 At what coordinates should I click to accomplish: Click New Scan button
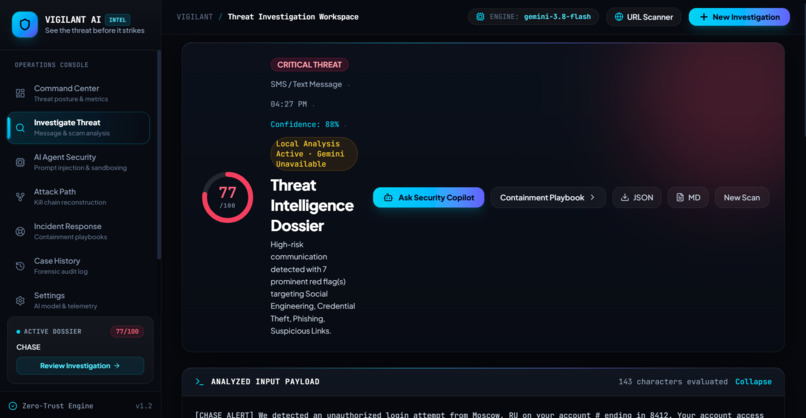pos(742,197)
